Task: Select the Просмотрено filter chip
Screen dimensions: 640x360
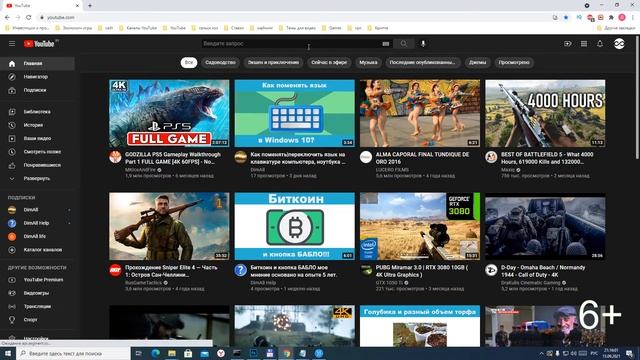Action: pos(514,62)
